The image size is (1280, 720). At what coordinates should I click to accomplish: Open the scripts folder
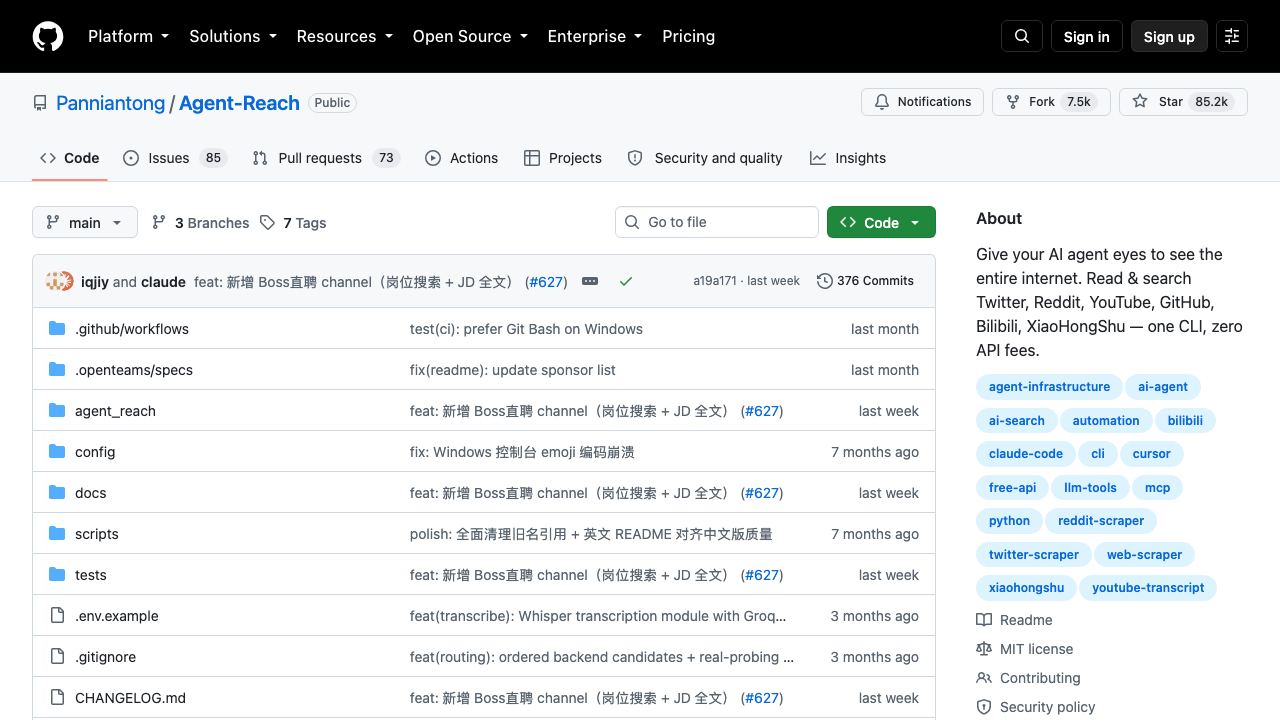tap(97, 534)
